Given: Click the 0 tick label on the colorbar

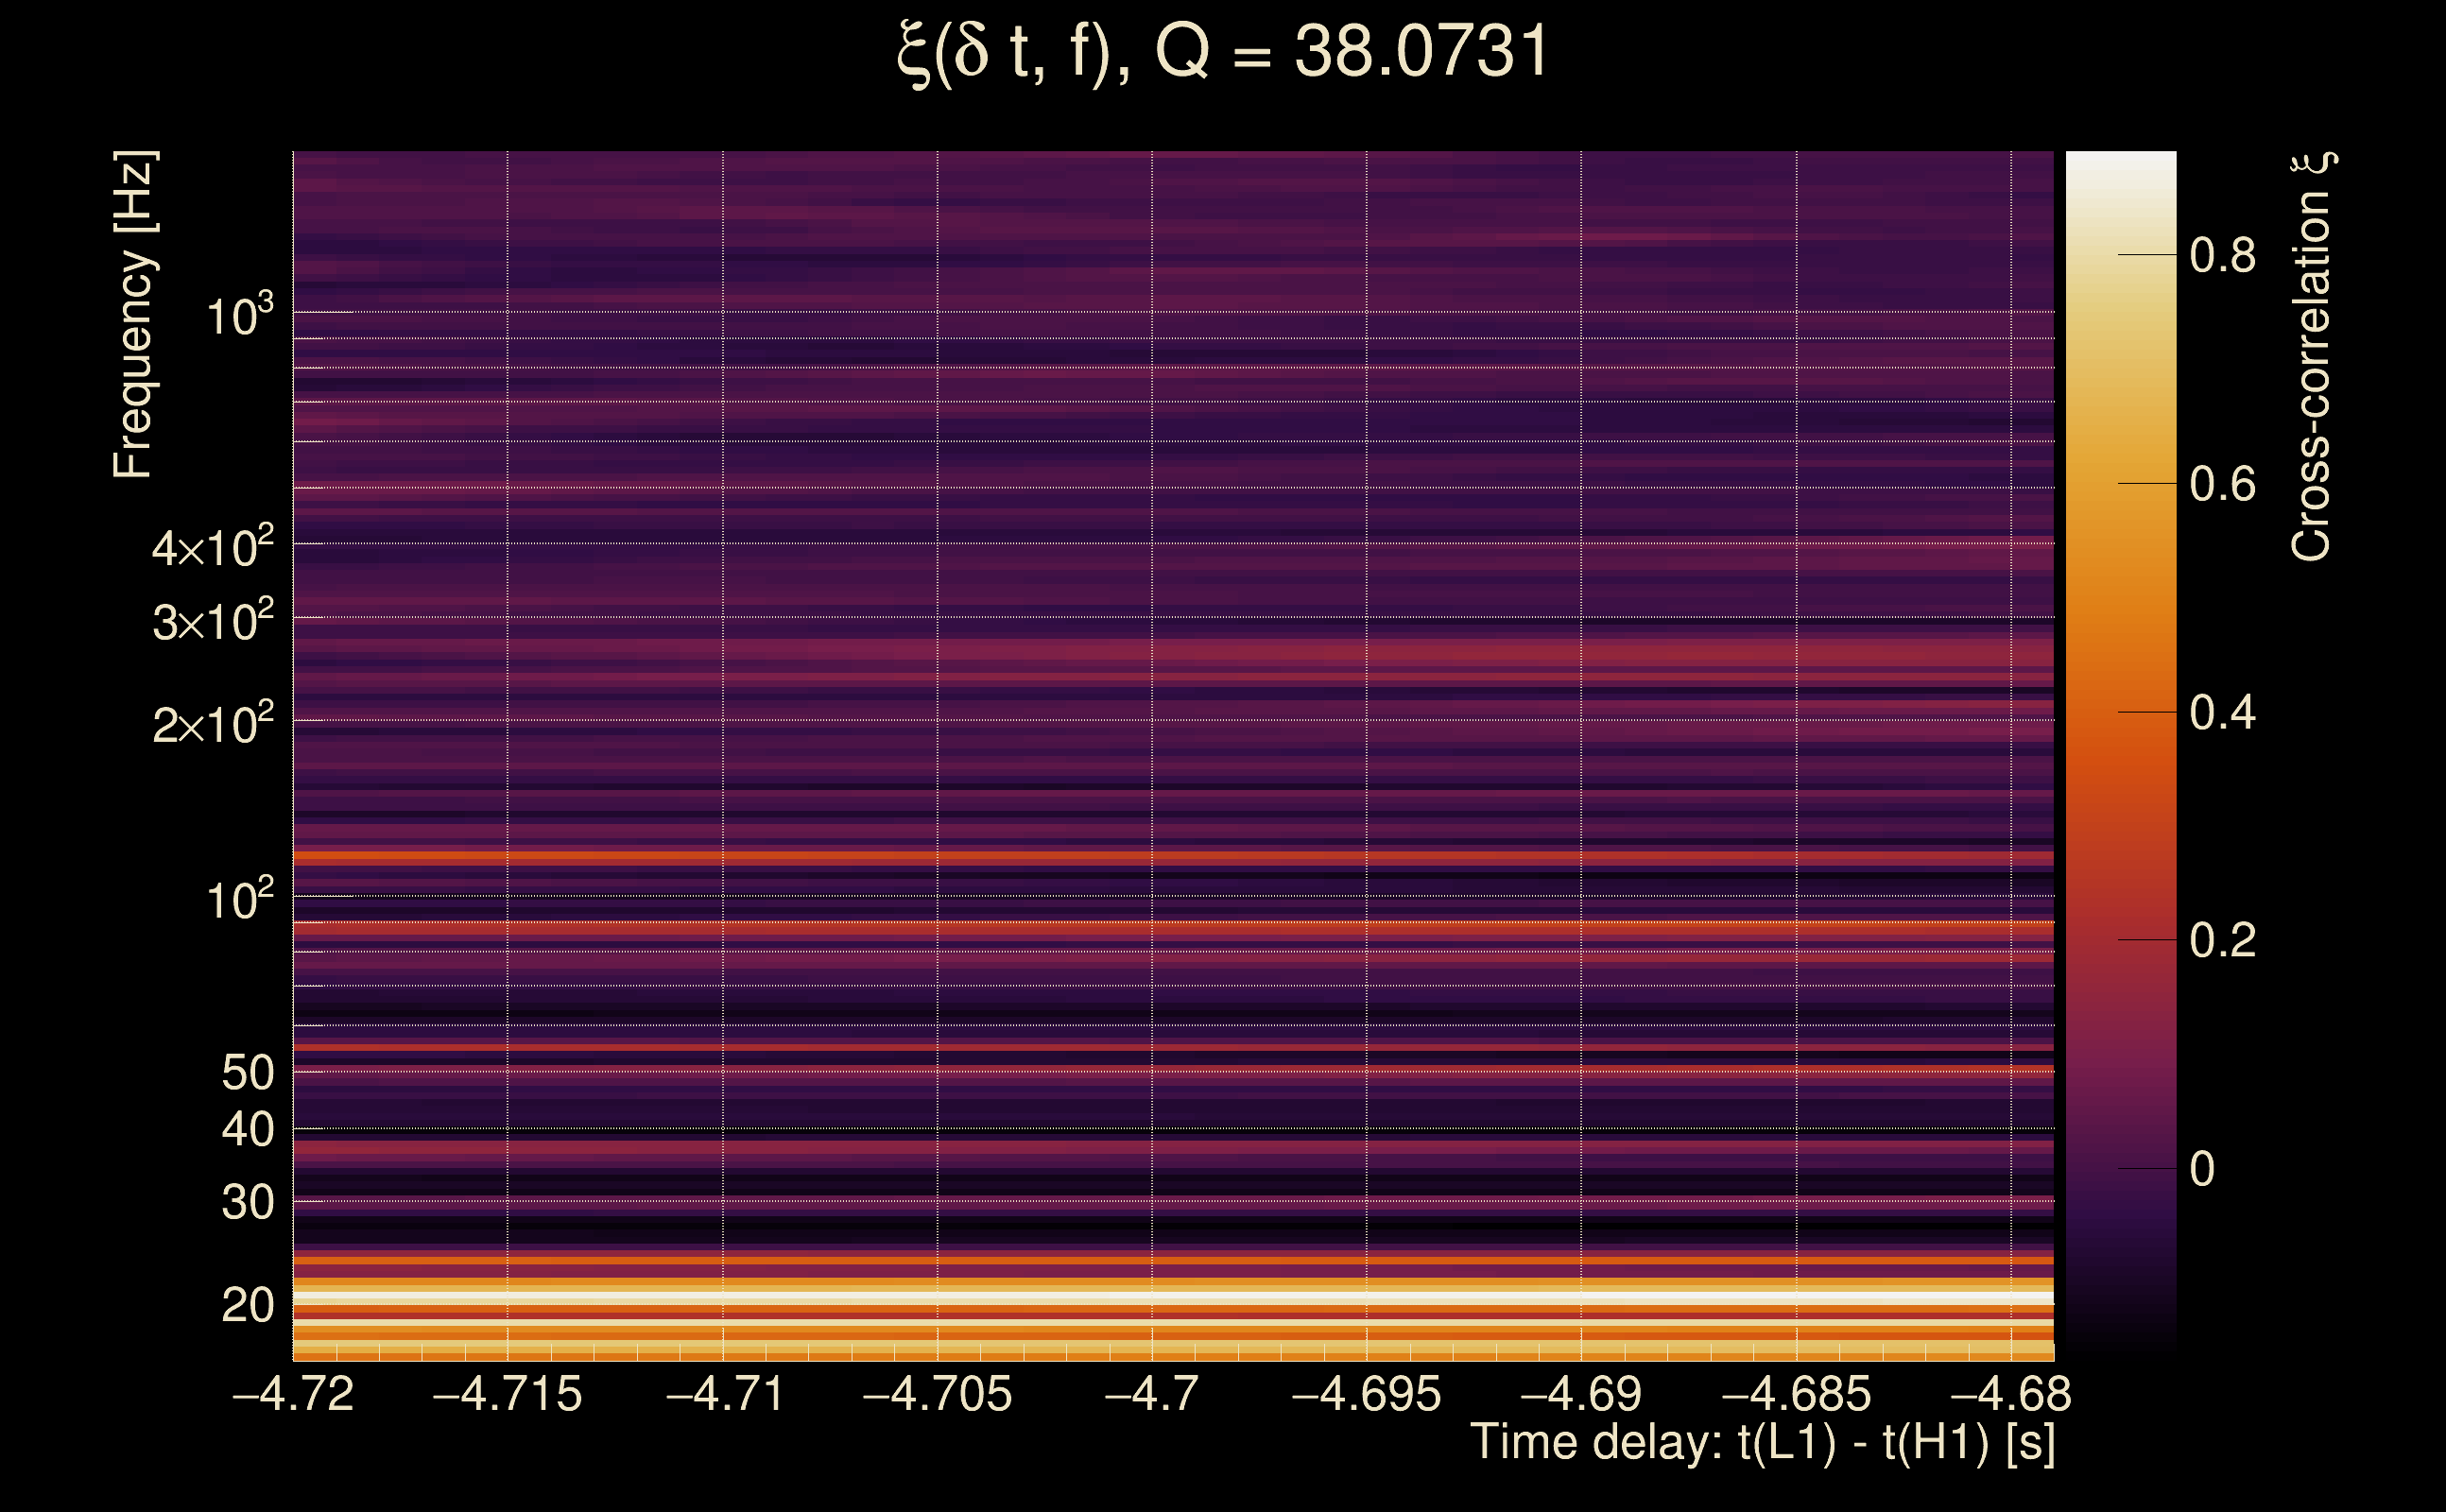Looking at the screenshot, I should (2202, 1169).
